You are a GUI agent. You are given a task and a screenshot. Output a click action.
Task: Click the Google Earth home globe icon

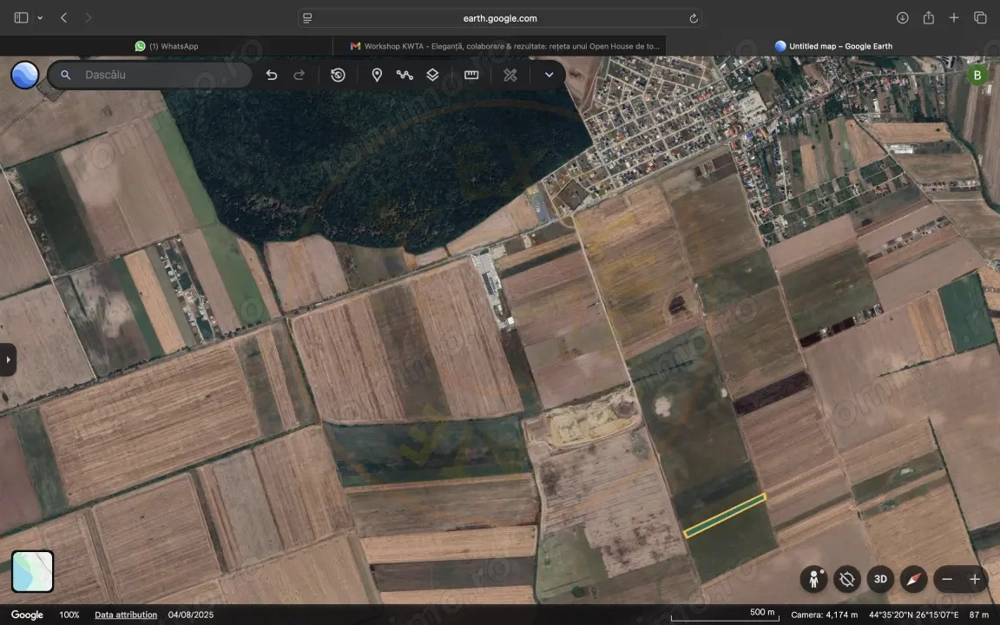pos(25,75)
